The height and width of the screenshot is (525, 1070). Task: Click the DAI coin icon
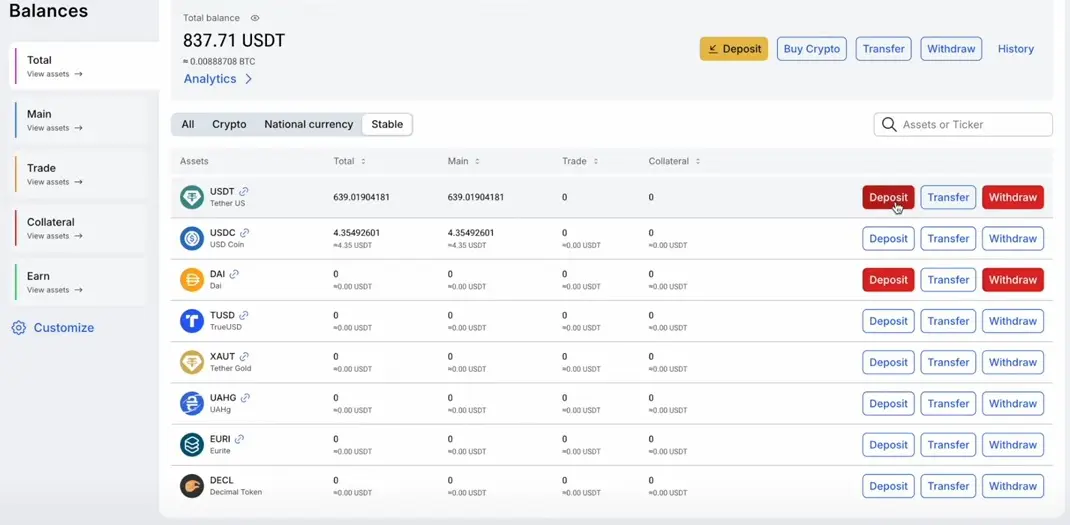192,280
